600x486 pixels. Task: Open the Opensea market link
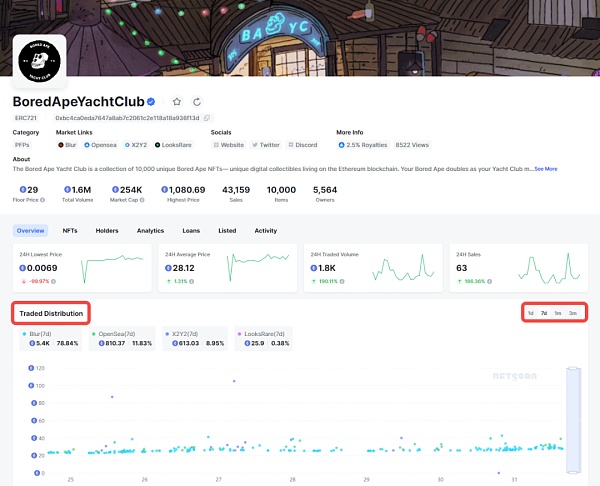point(100,145)
